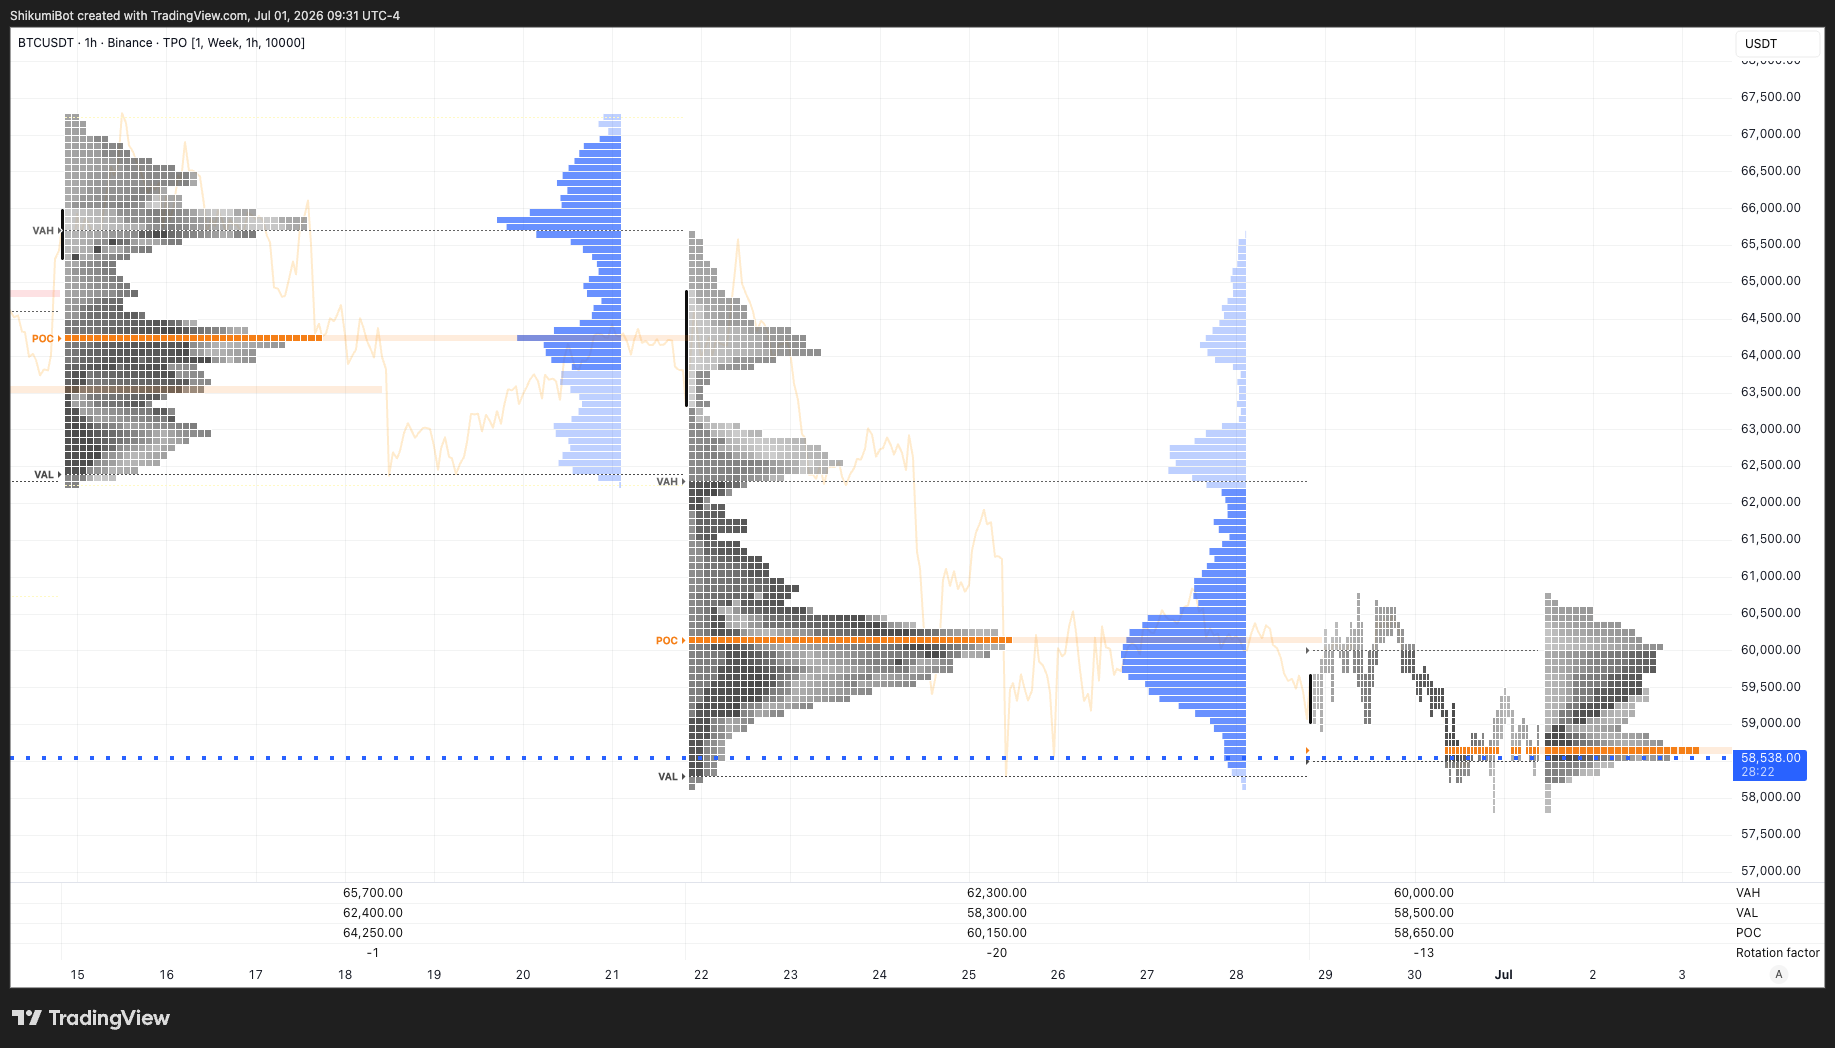Screen dimensions: 1835x1048
Task: Click date 28 on the time axis
Action: tap(1236, 974)
